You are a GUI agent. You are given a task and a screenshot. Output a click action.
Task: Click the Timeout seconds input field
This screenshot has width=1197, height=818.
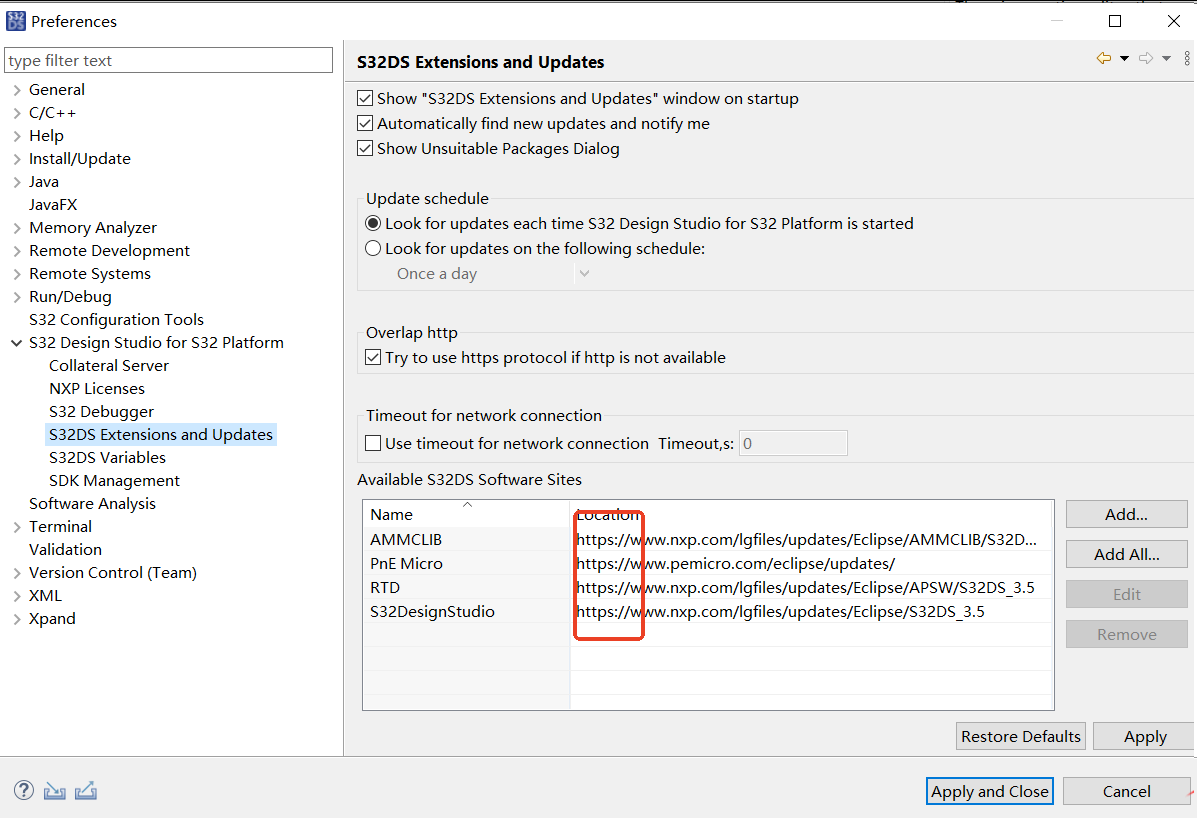(793, 443)
